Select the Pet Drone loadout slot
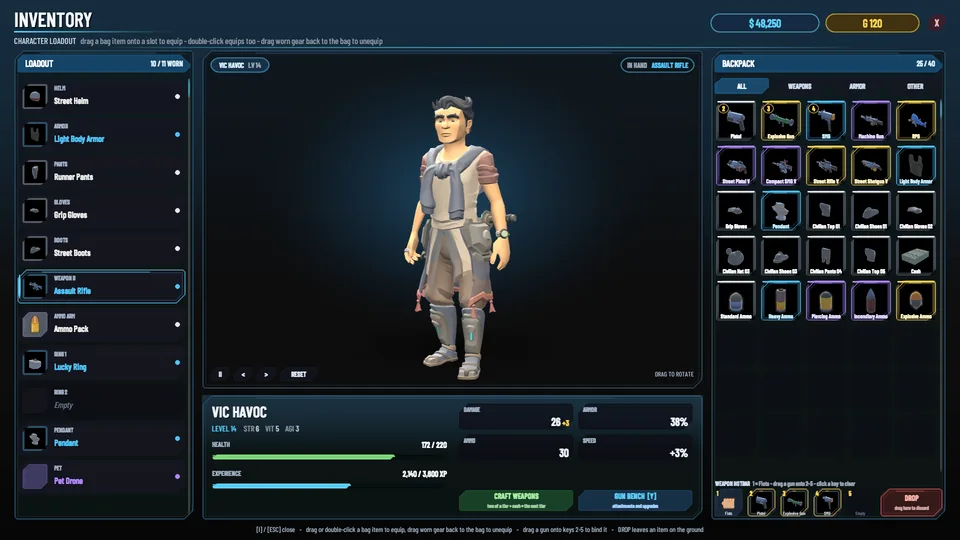This screenshot has height=540, width=960. (x=102, y=476)
